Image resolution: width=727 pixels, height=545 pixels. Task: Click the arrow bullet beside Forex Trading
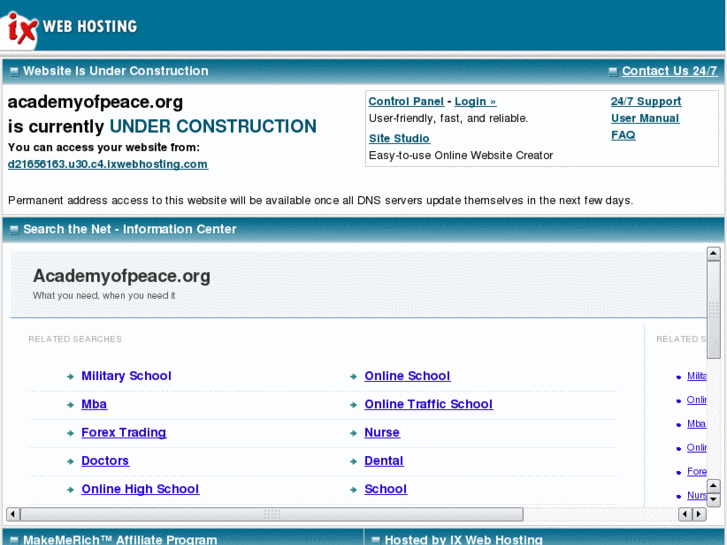coord(70,433)
